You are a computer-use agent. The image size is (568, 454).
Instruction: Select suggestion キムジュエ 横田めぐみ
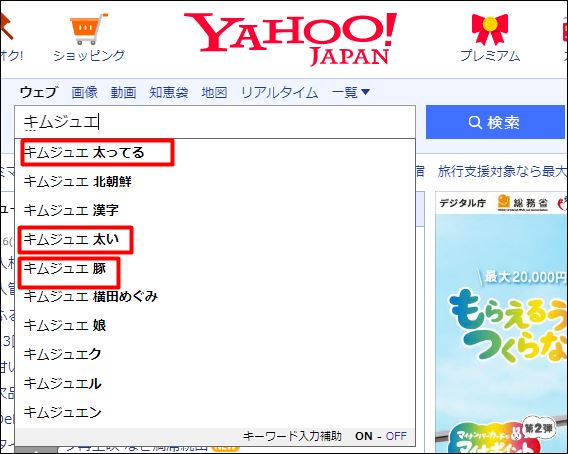pos(215,297)
